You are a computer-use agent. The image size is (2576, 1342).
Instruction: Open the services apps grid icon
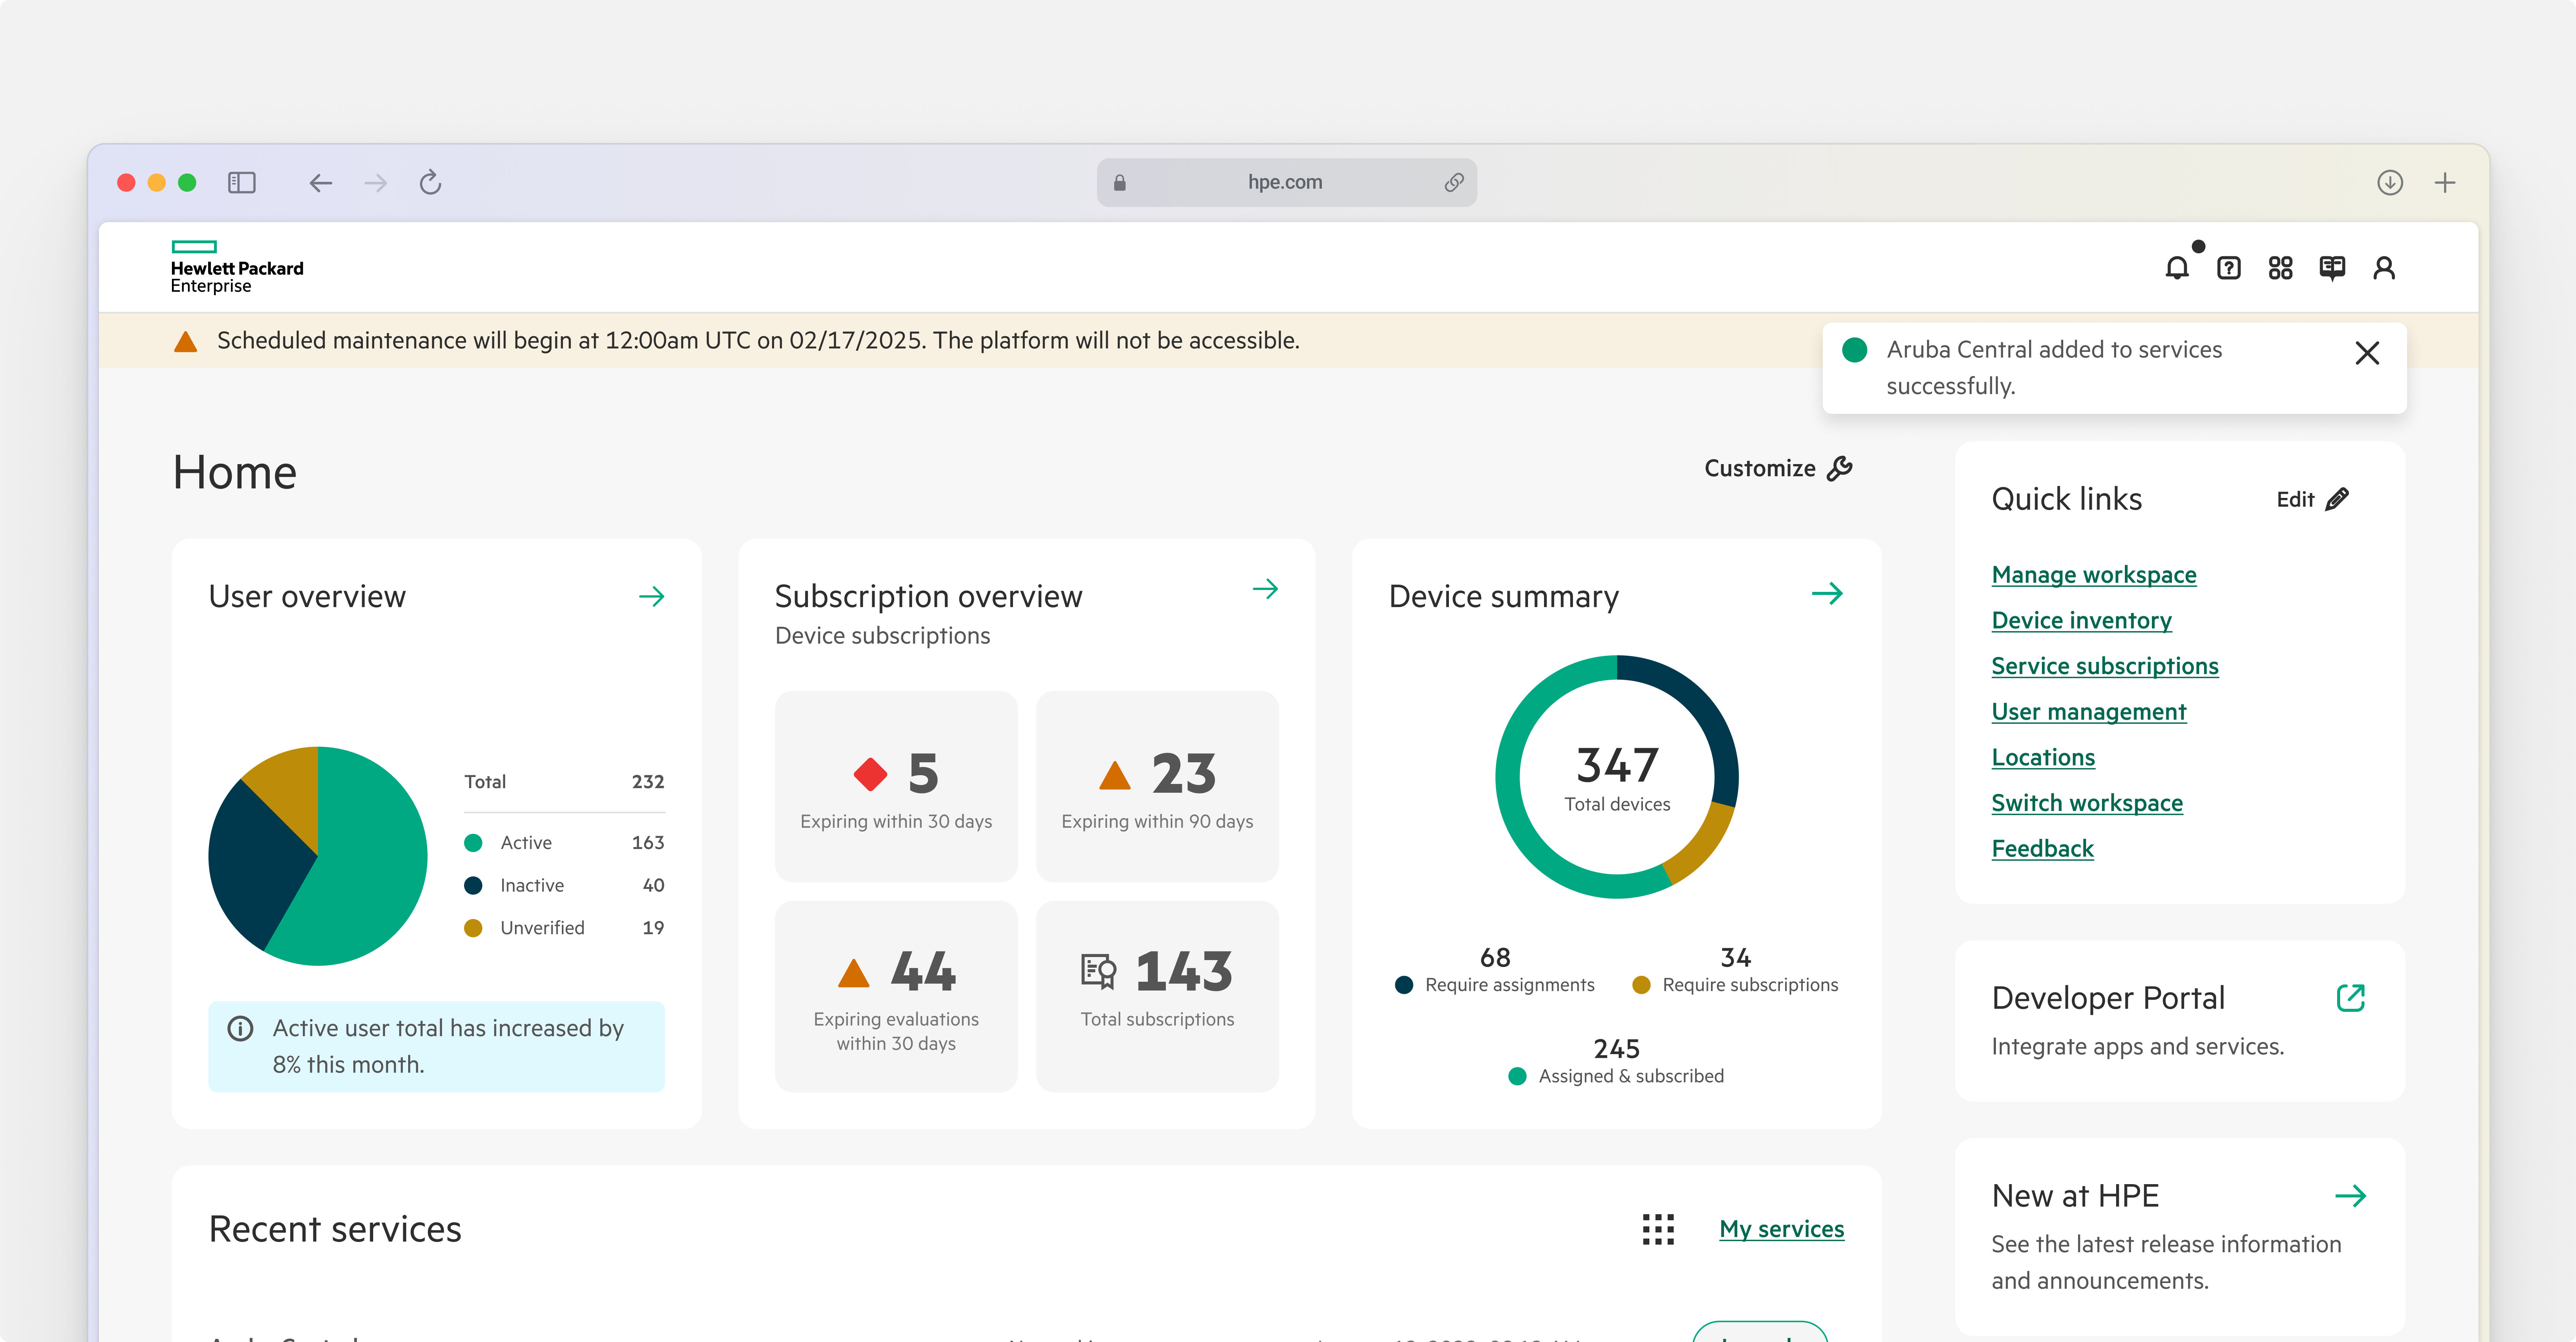click(x=2280, y=268)
